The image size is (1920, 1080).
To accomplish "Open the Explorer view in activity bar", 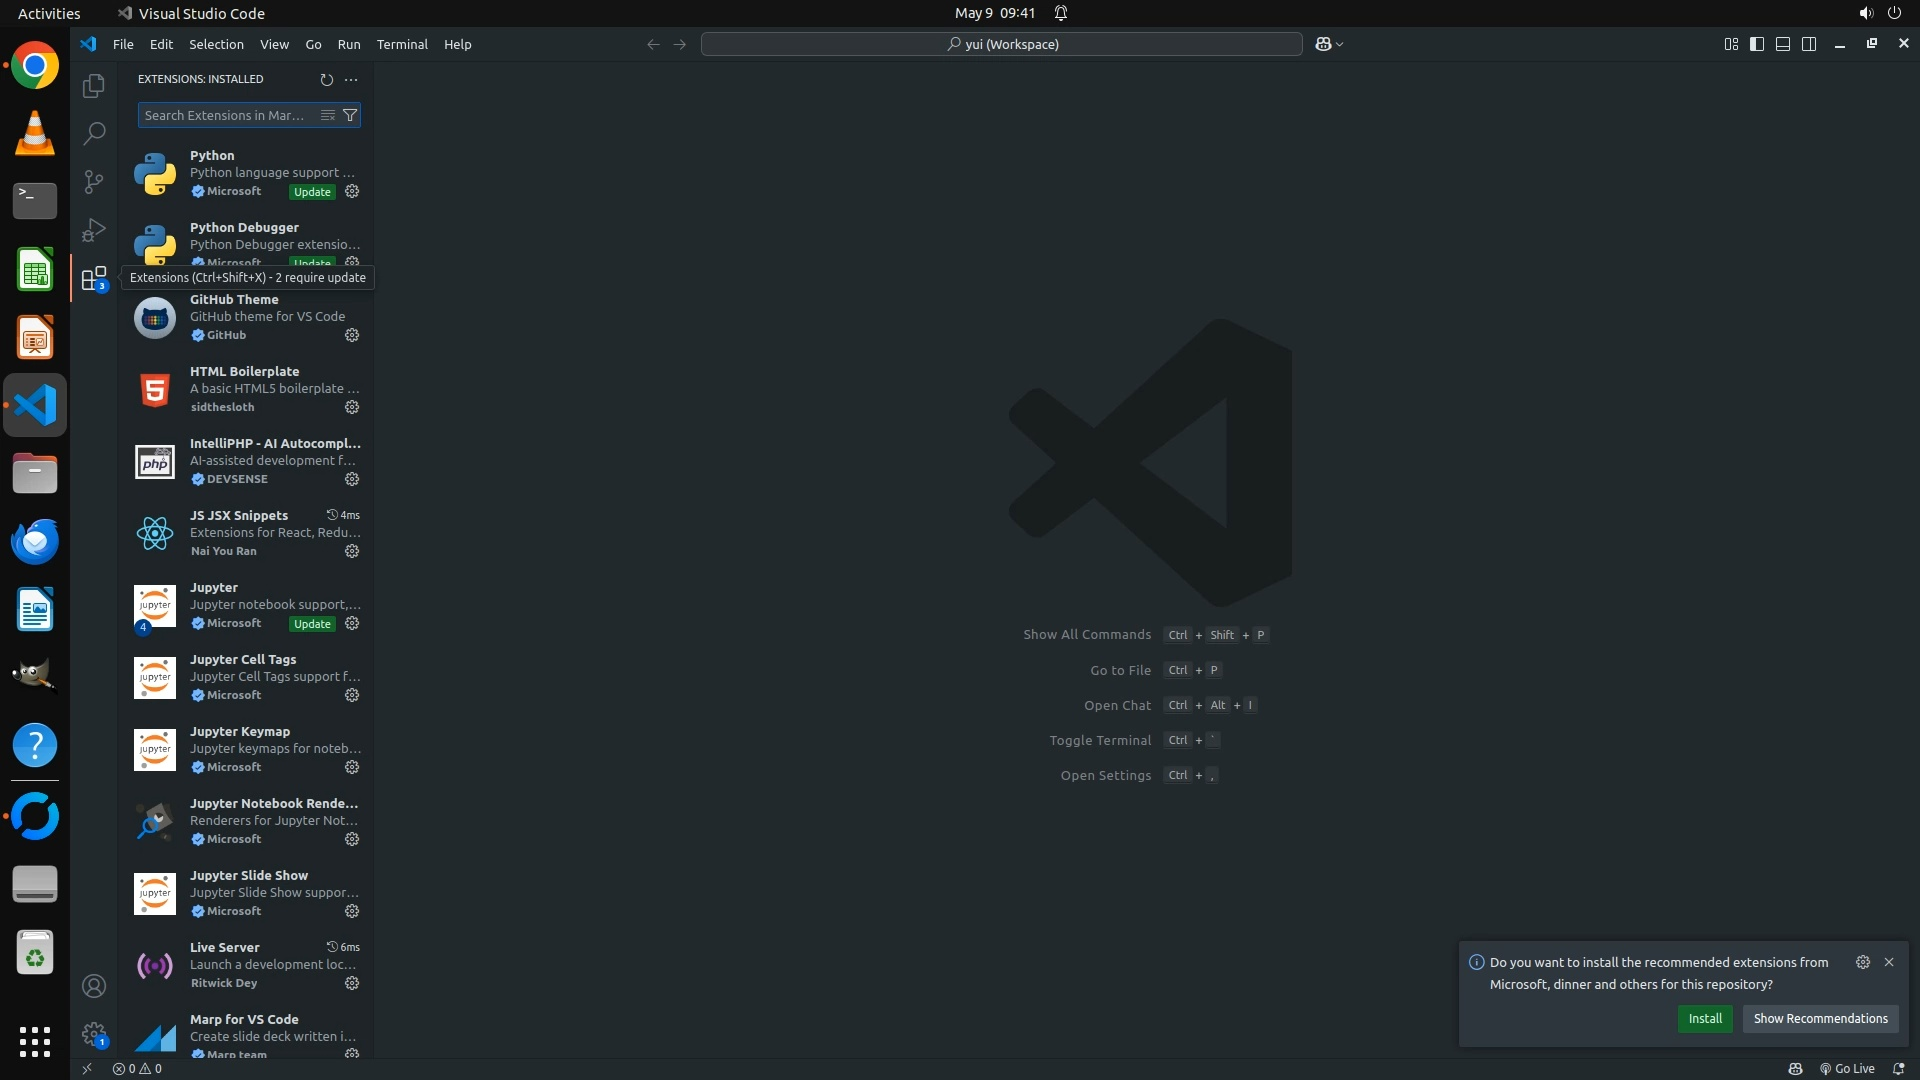I will click(94, 86).
